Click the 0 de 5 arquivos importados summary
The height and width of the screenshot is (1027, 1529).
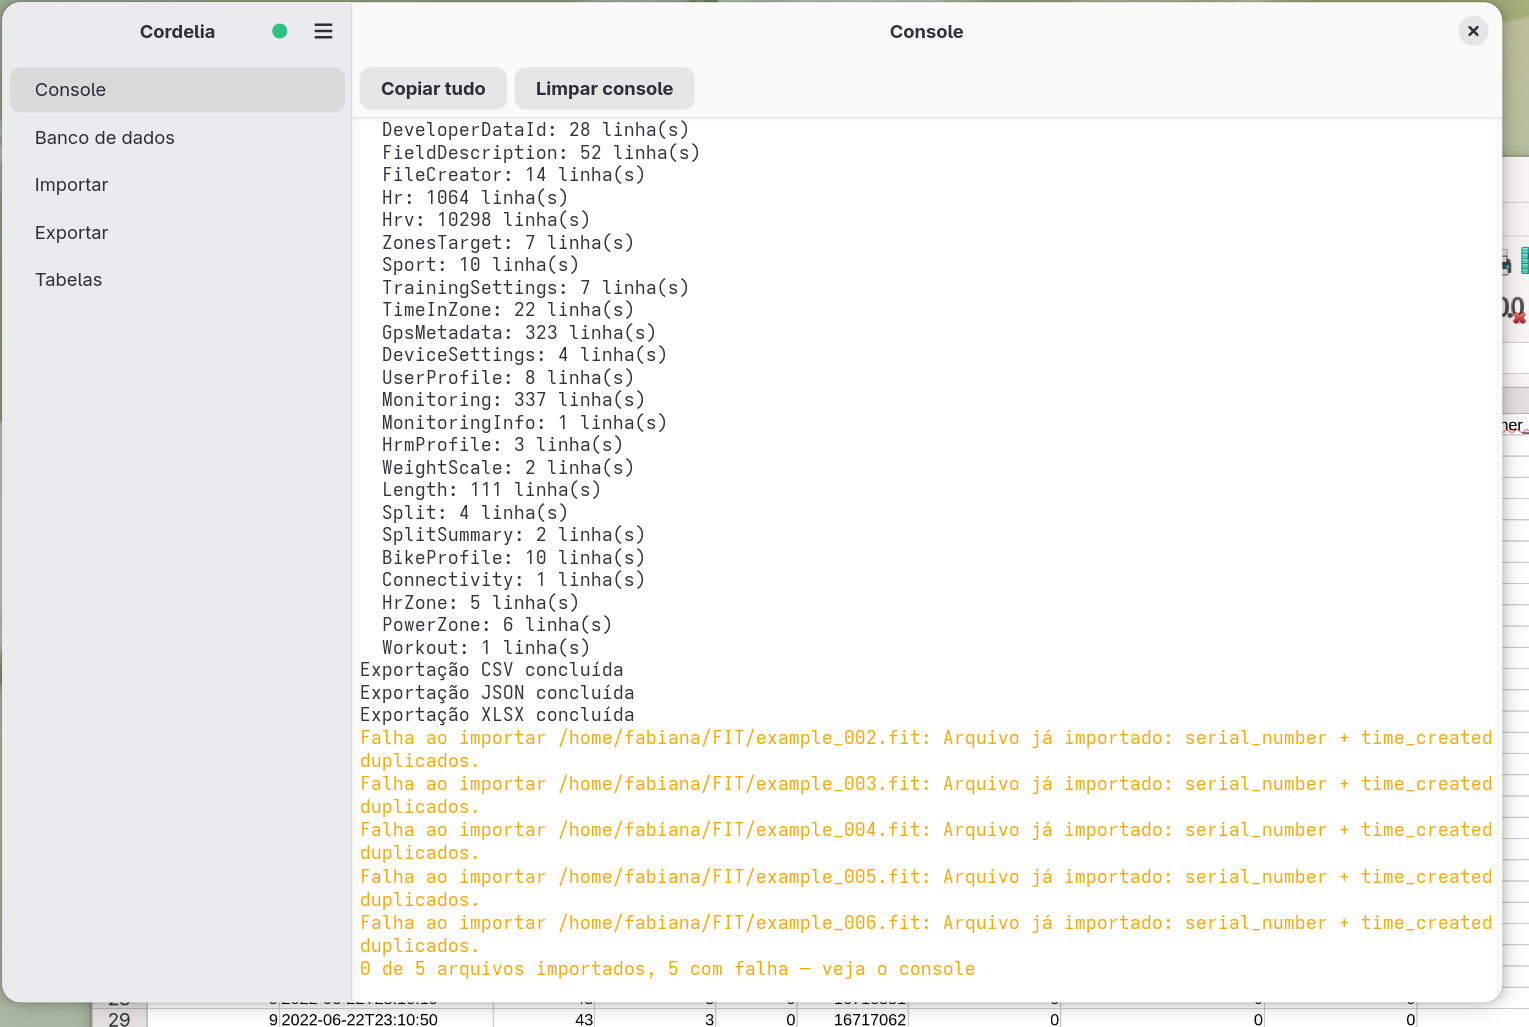(x=668, y=969)
